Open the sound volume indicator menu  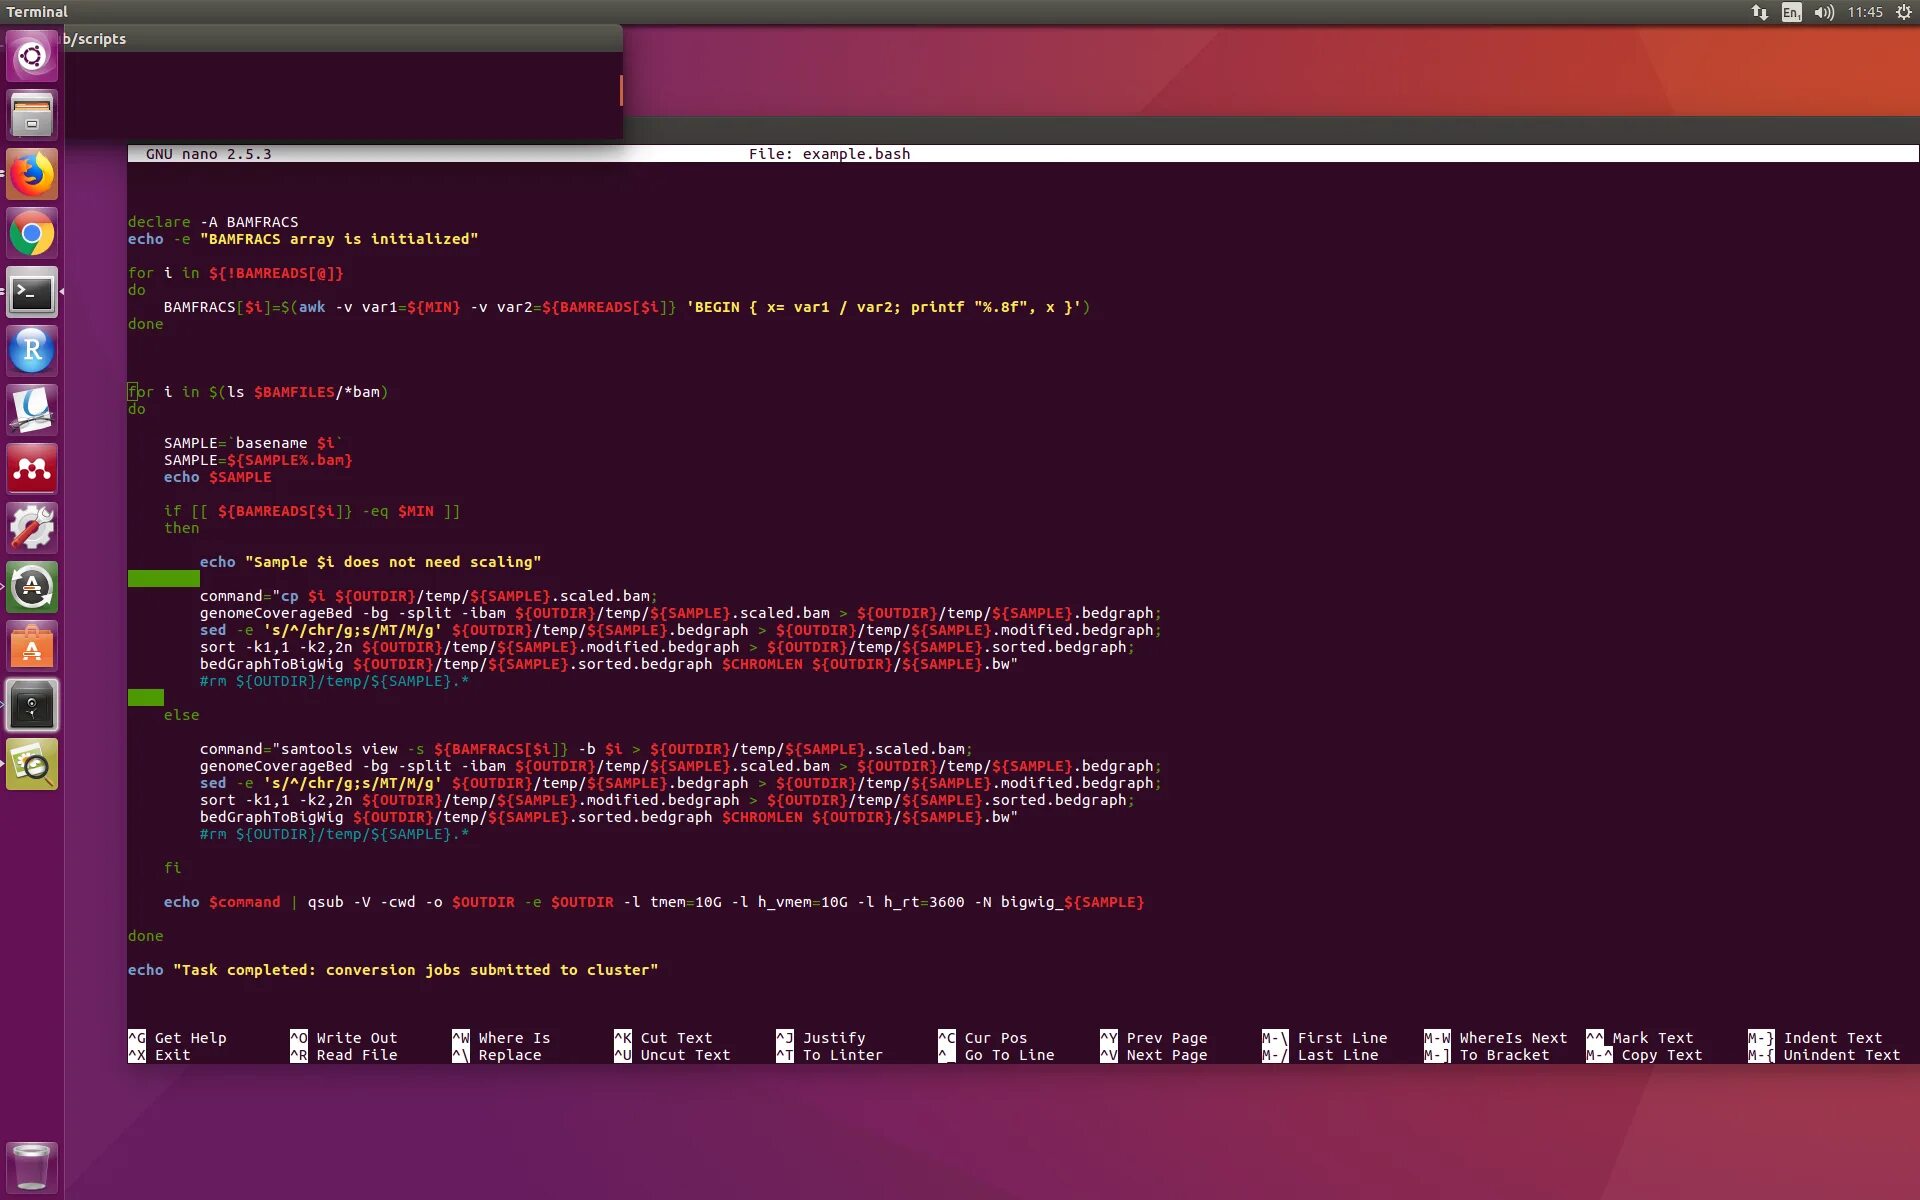(1824, 12)
